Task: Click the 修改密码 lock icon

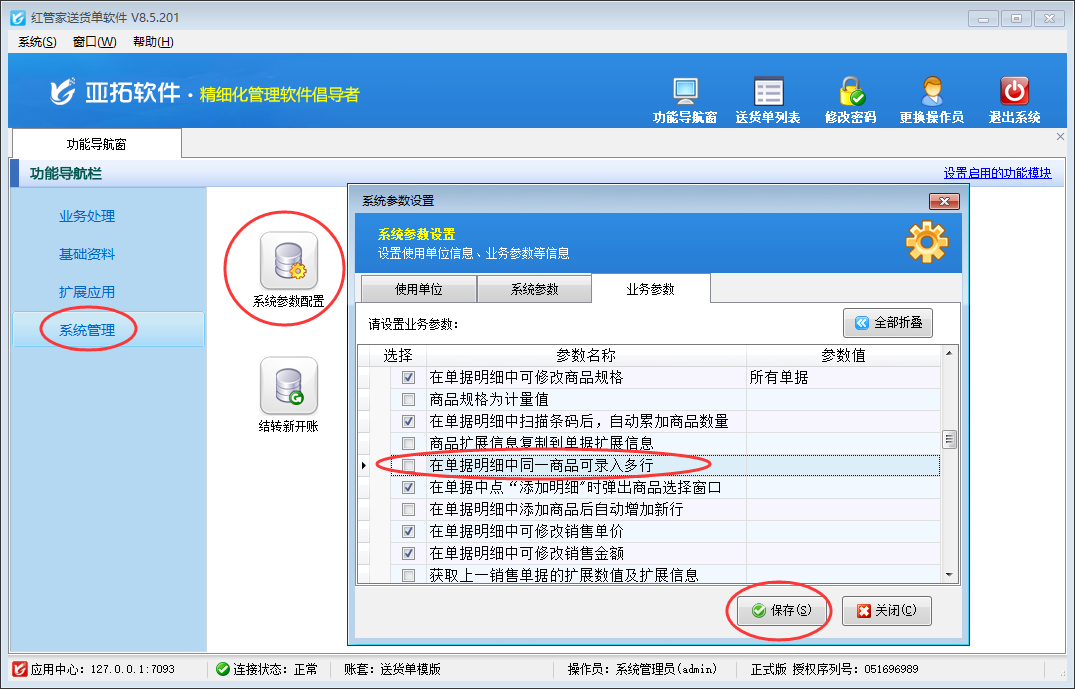Action: coord(851,93)
